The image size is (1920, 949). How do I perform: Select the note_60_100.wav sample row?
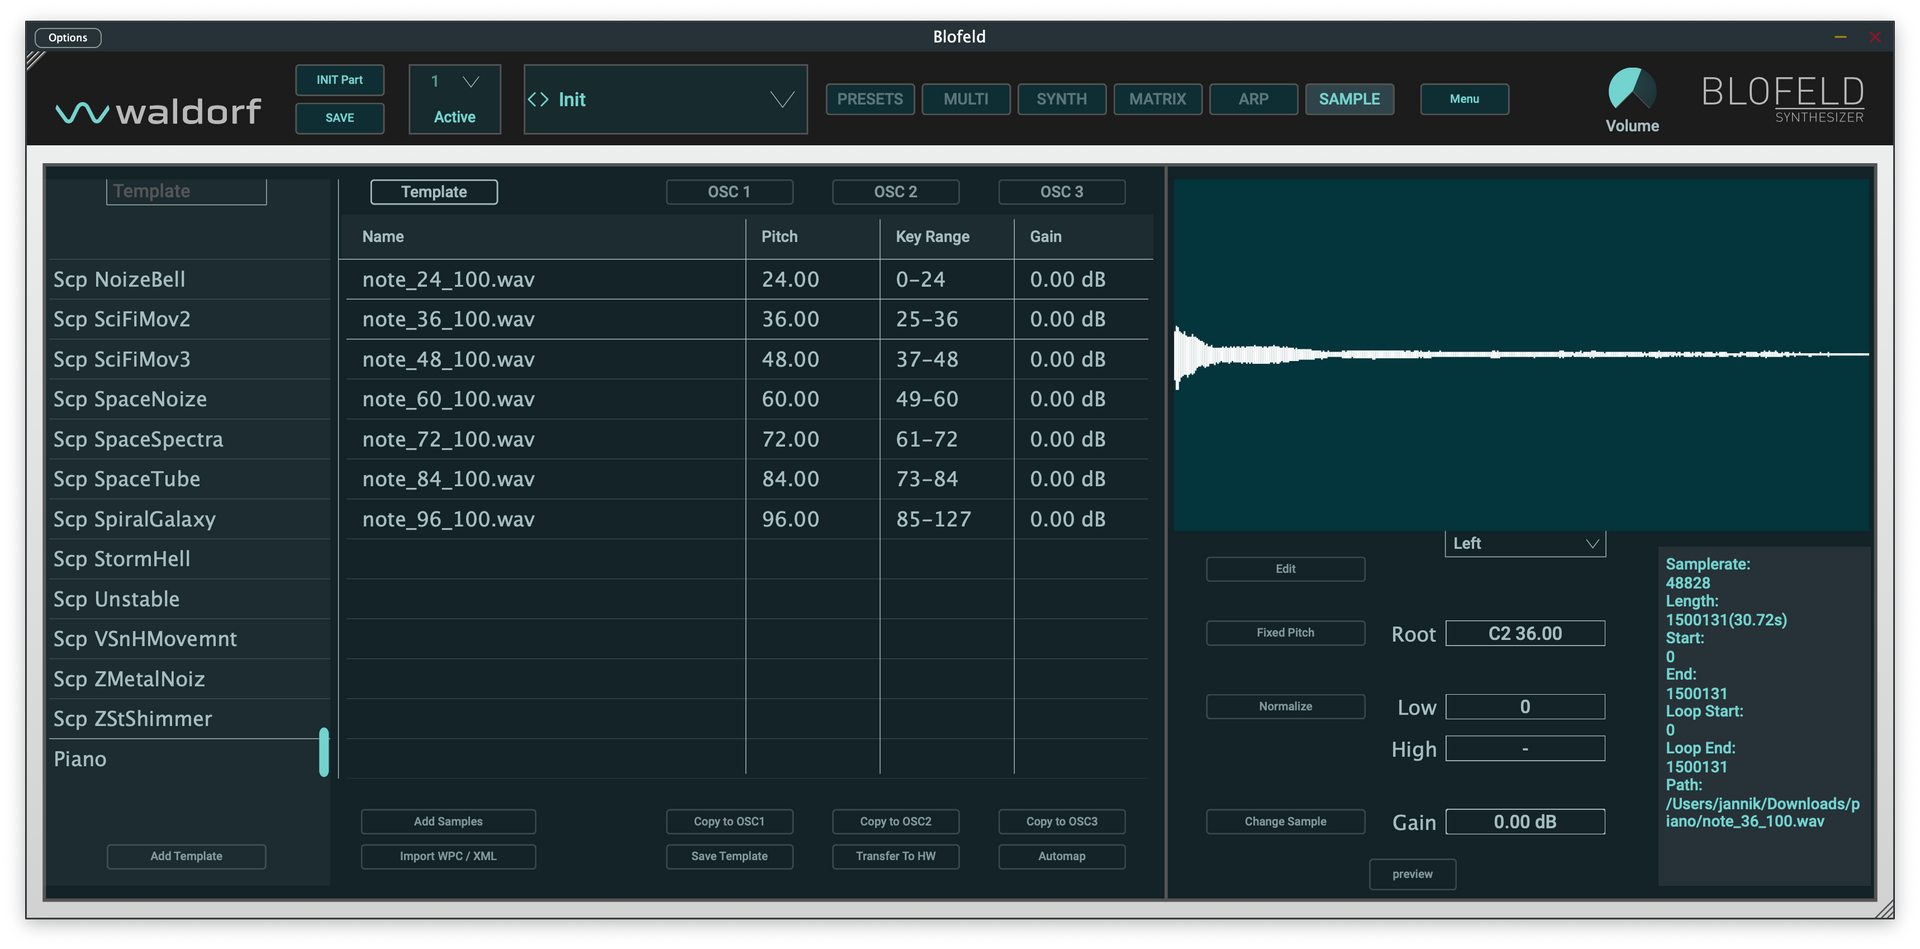coord(747,400)
